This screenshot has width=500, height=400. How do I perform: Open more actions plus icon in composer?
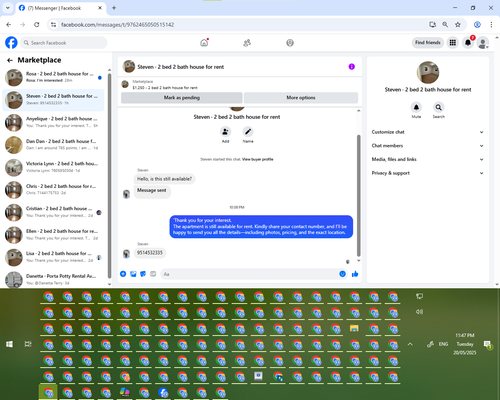[123, 274]
